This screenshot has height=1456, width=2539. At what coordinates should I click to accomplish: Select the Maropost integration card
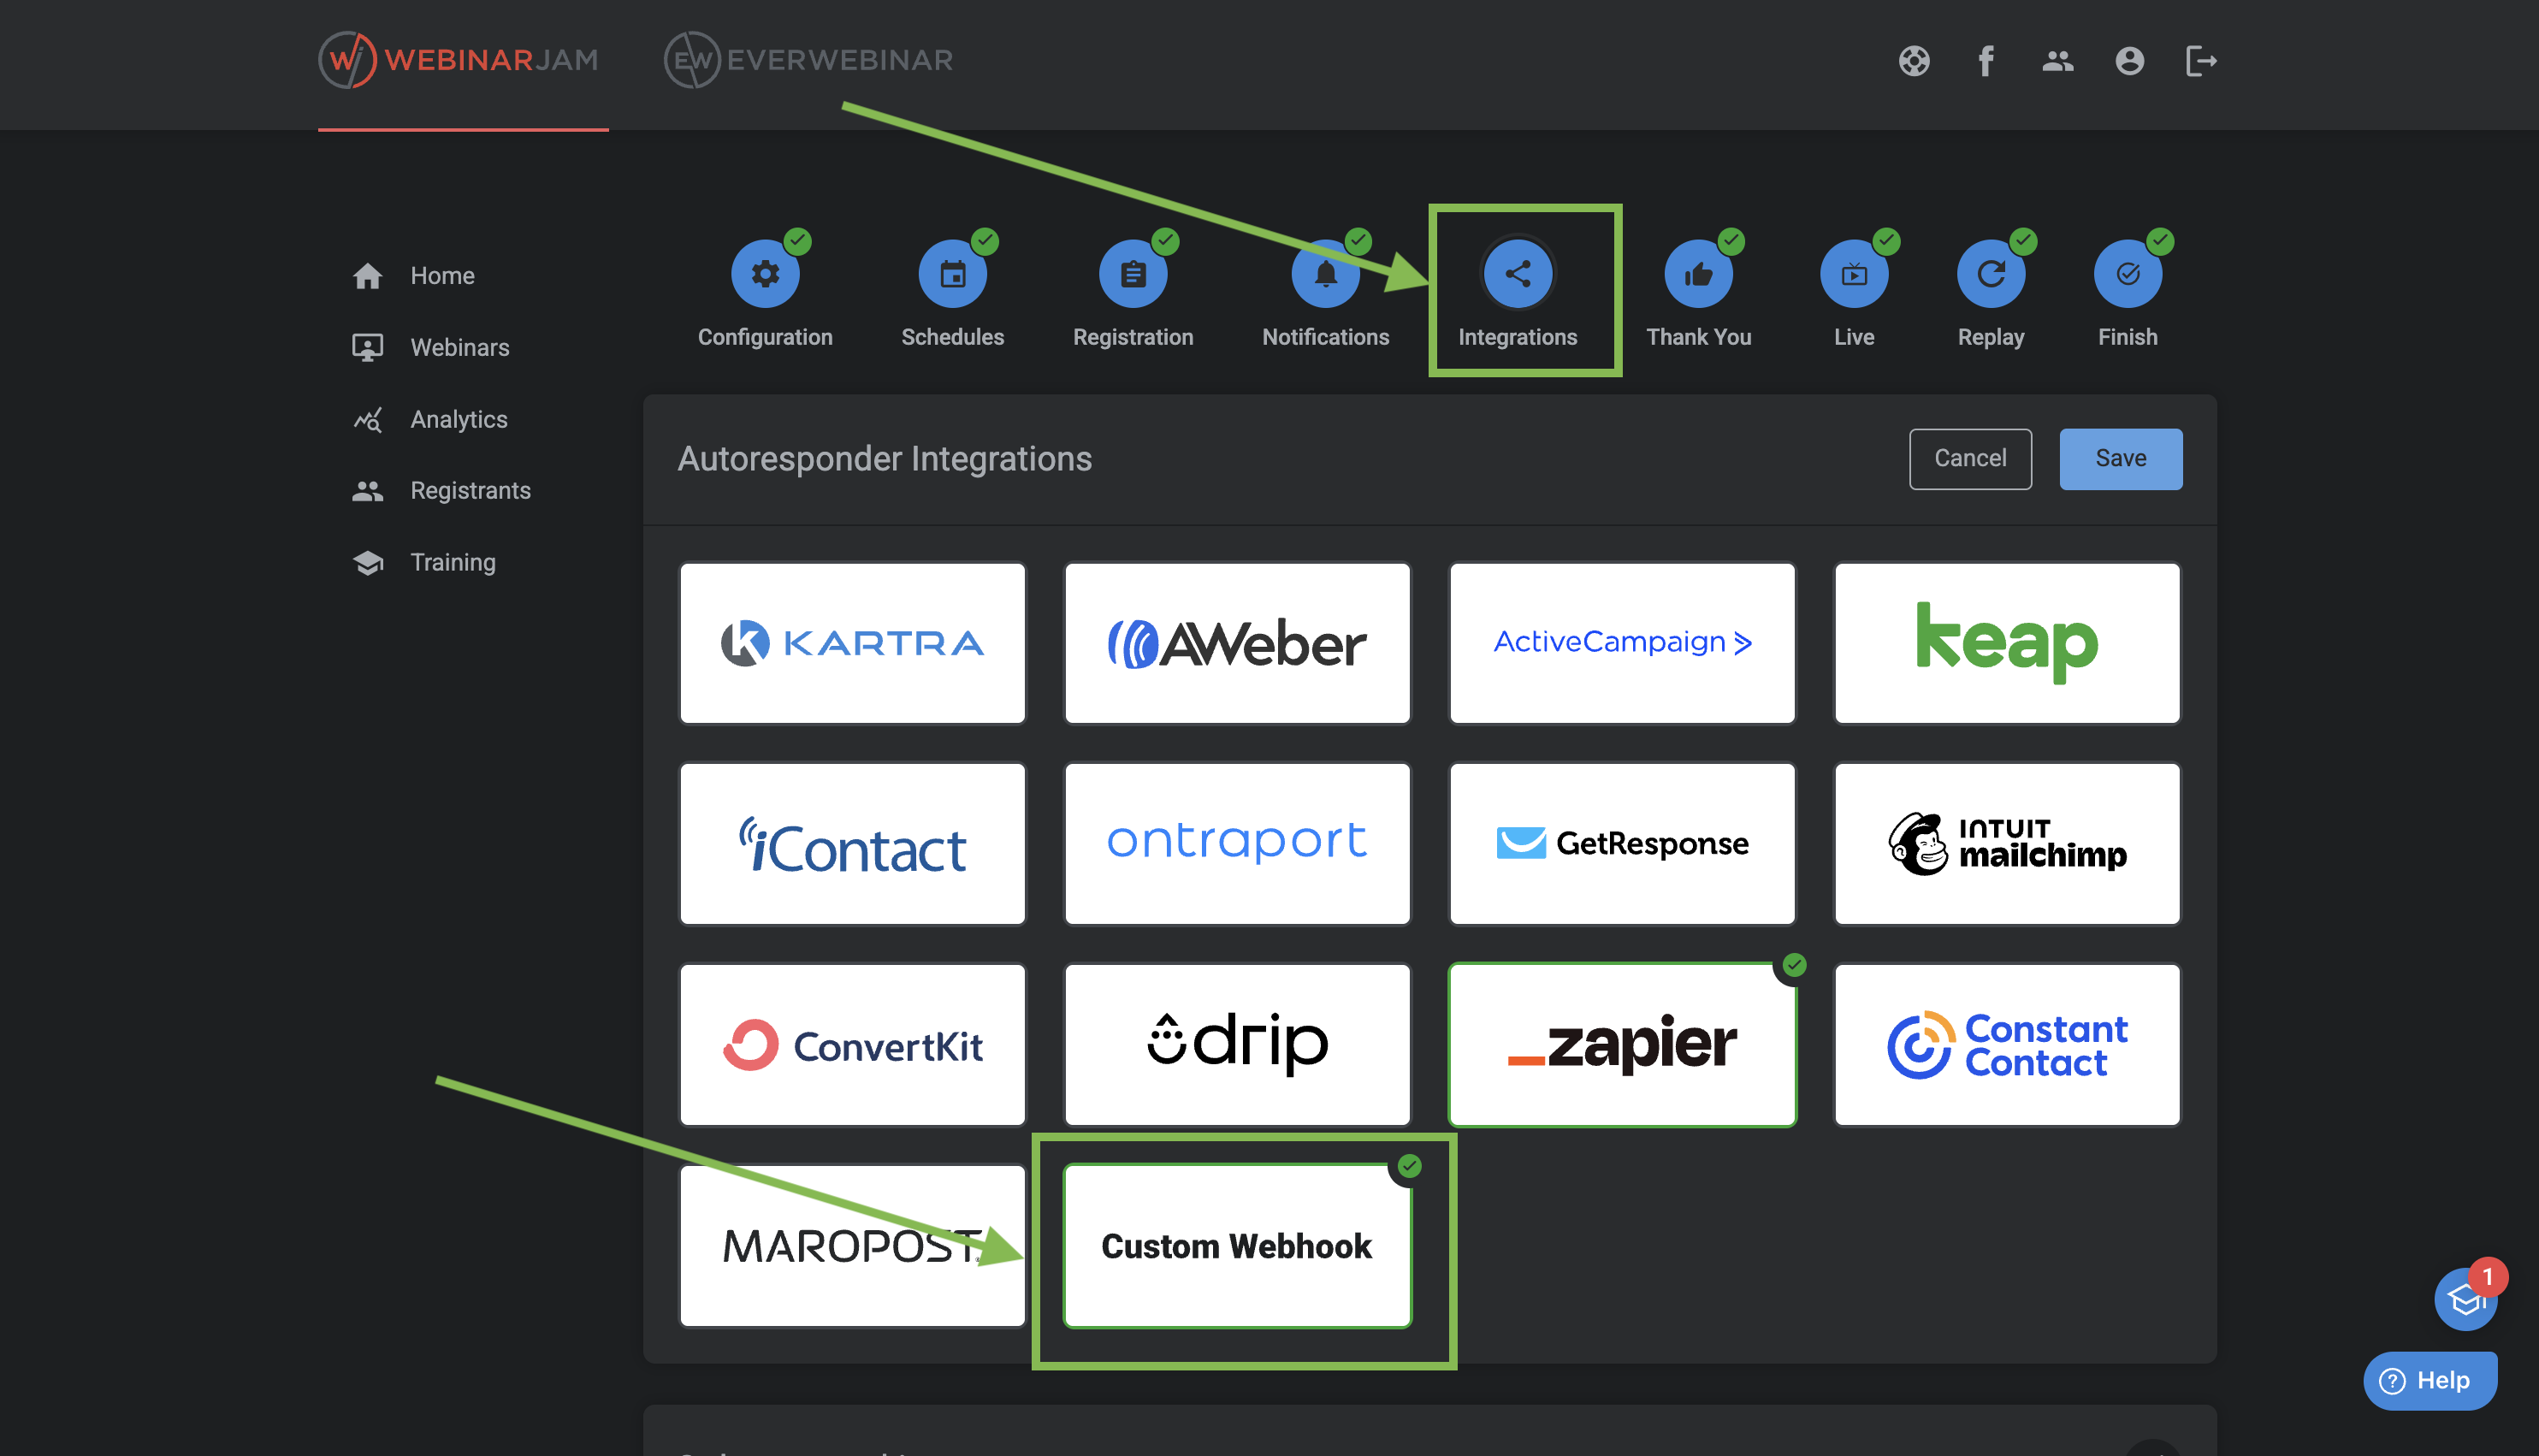[x=852, y=1246]
